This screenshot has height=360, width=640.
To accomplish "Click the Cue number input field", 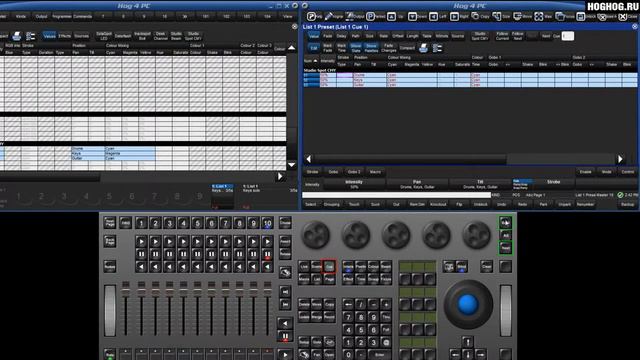I will (x=568, y=36).
